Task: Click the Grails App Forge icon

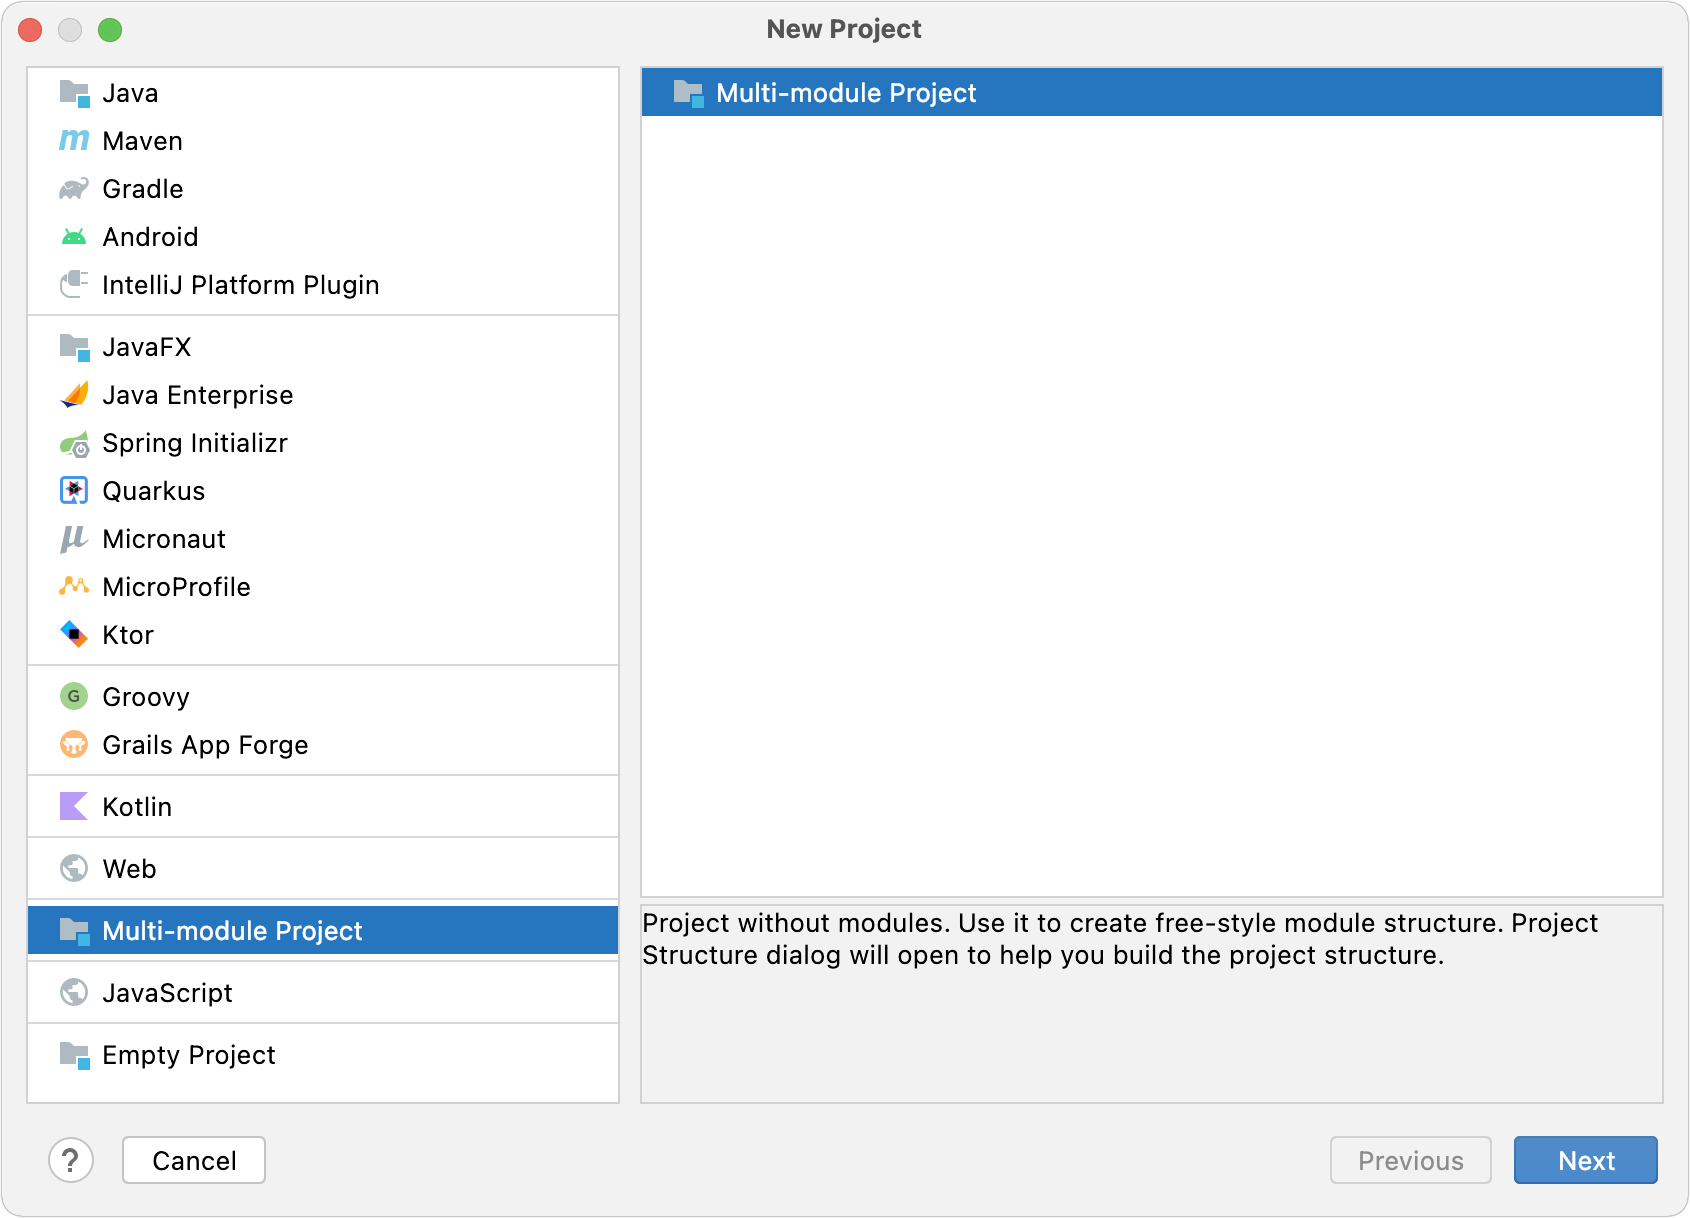Action: (x=74, y=745)
